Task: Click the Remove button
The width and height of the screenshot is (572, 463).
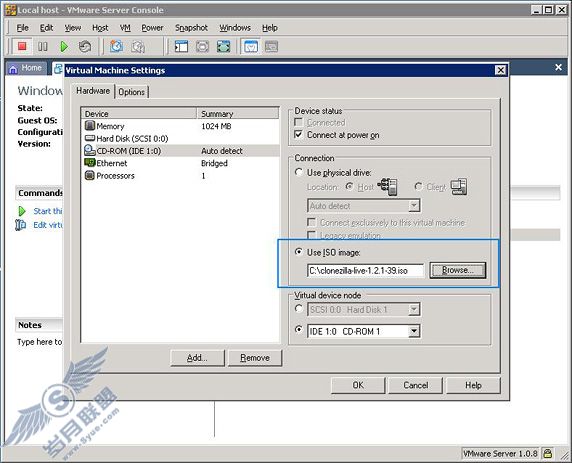Action: point(255,358)
